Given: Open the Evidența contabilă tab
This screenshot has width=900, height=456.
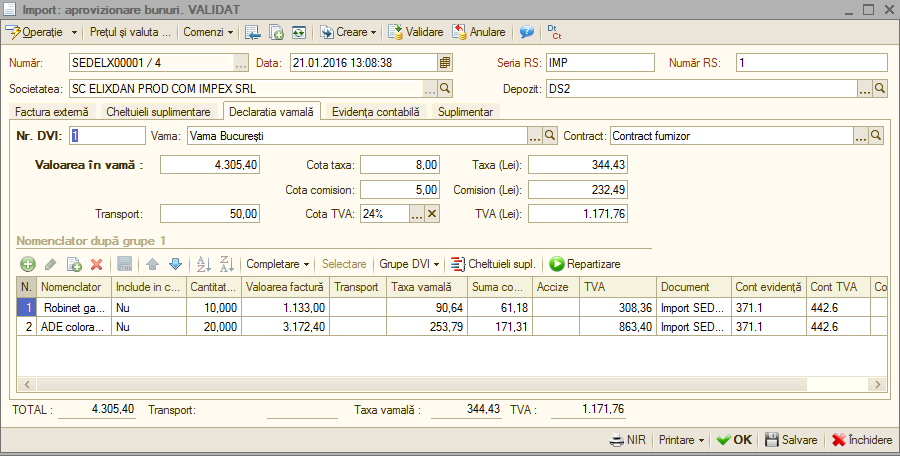Looking at the screenshot, I should coord(375,112).
